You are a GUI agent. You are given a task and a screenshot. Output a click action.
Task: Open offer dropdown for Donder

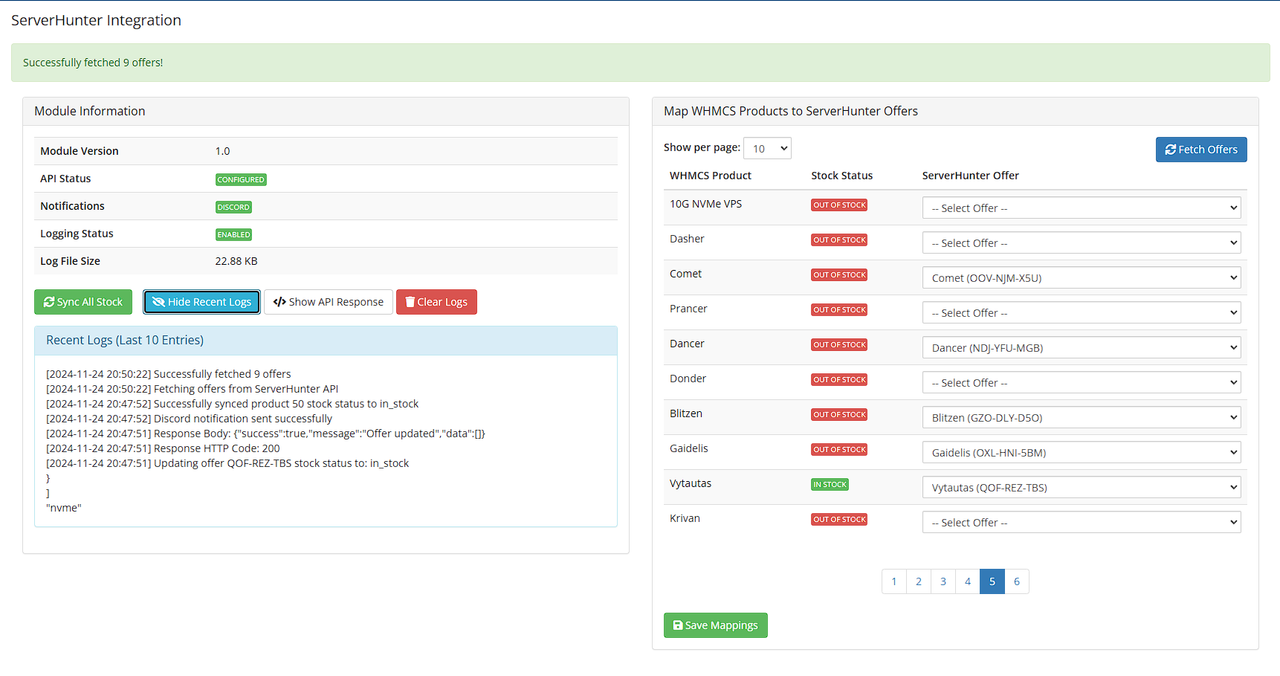click(1081, 383)
